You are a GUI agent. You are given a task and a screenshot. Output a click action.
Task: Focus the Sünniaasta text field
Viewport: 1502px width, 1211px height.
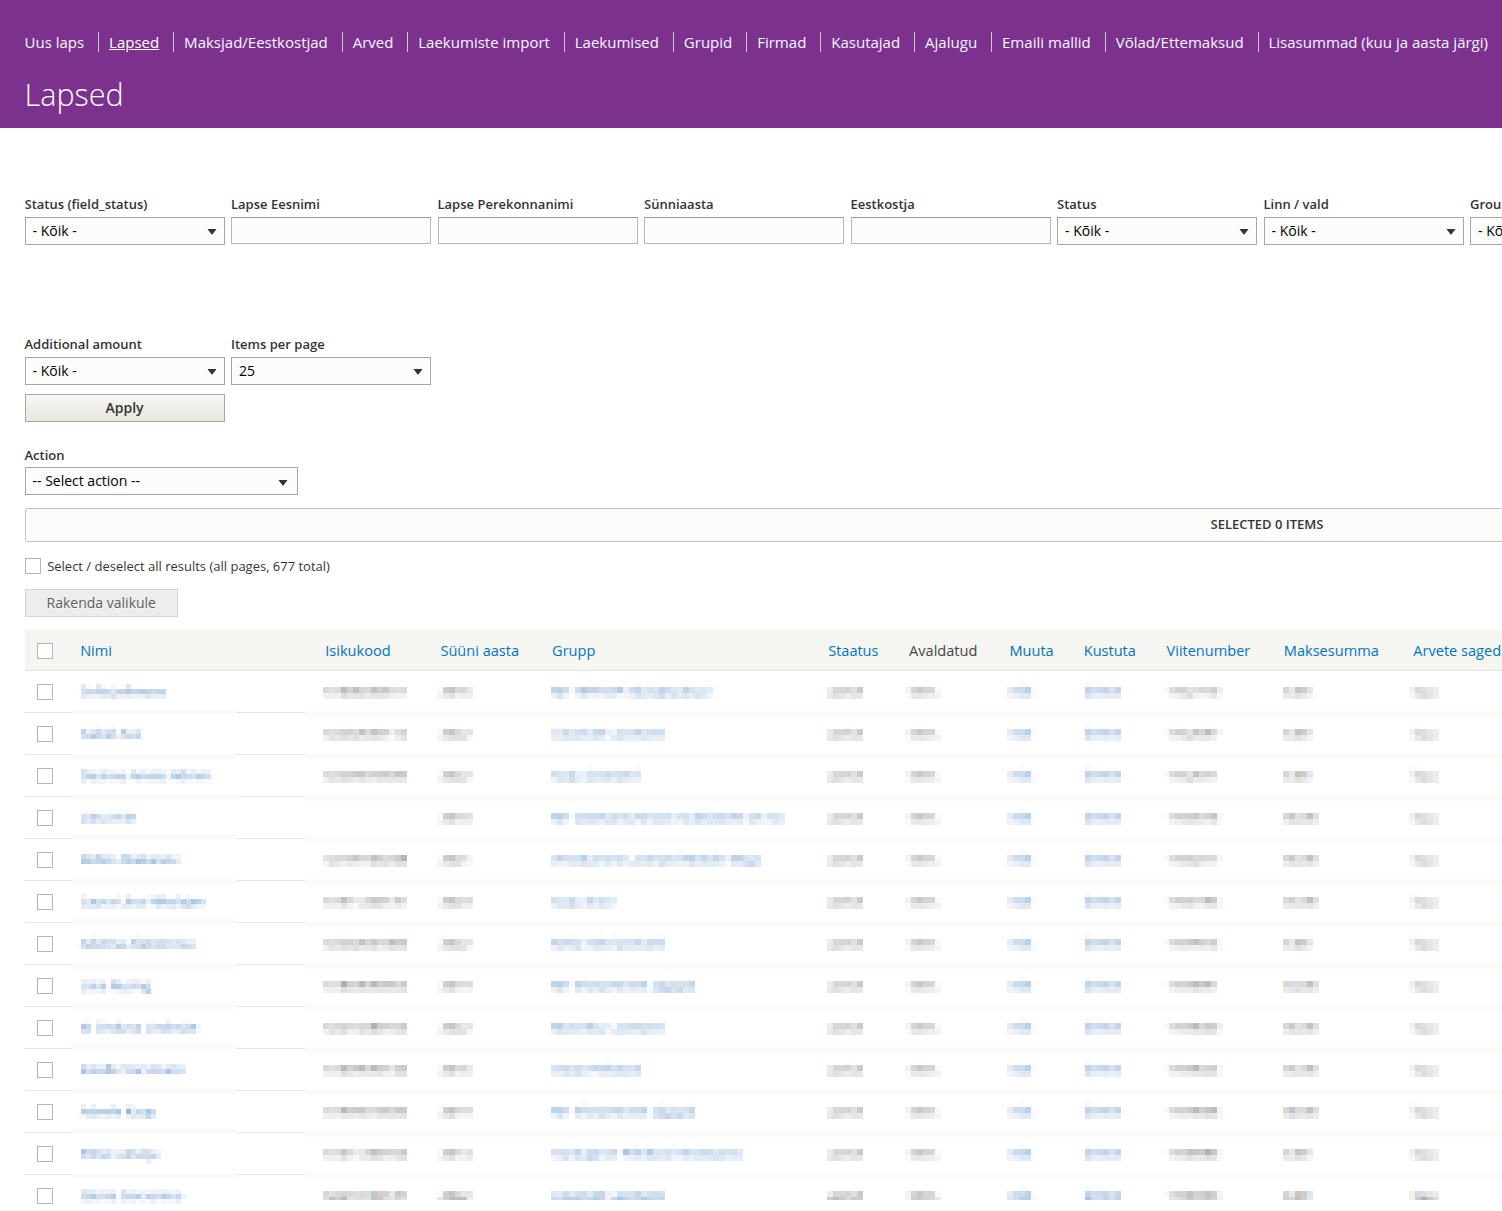click(x=743, y=231)
